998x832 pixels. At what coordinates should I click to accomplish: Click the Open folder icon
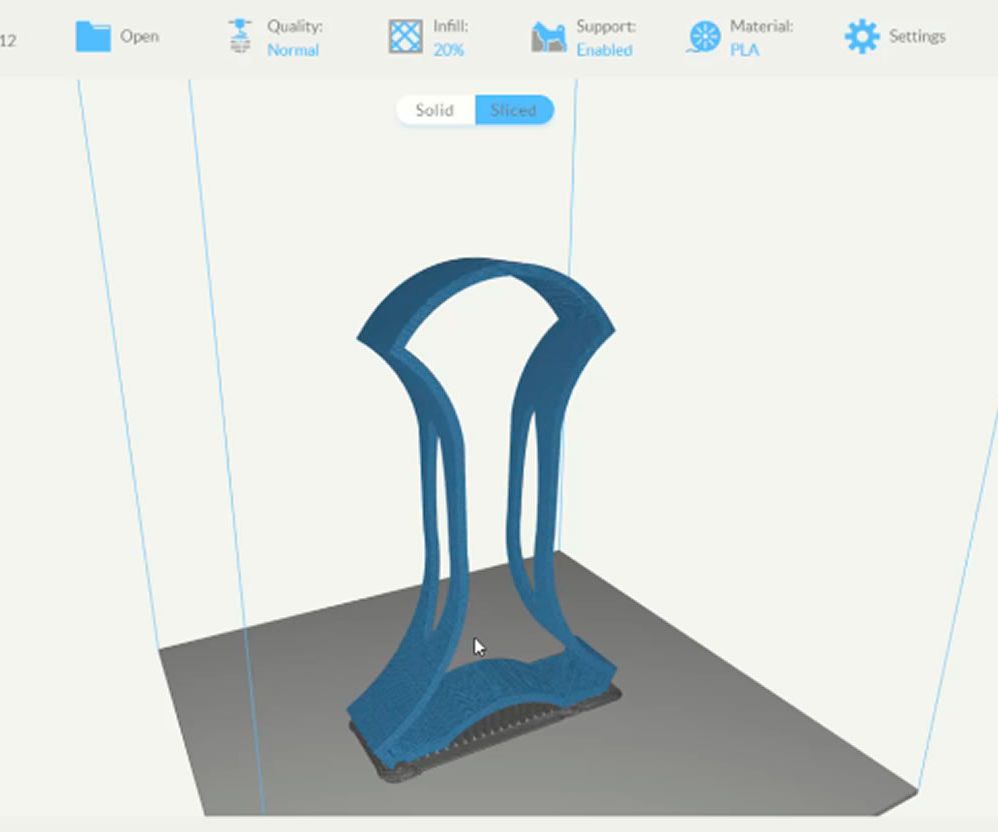tap(94, 34)
